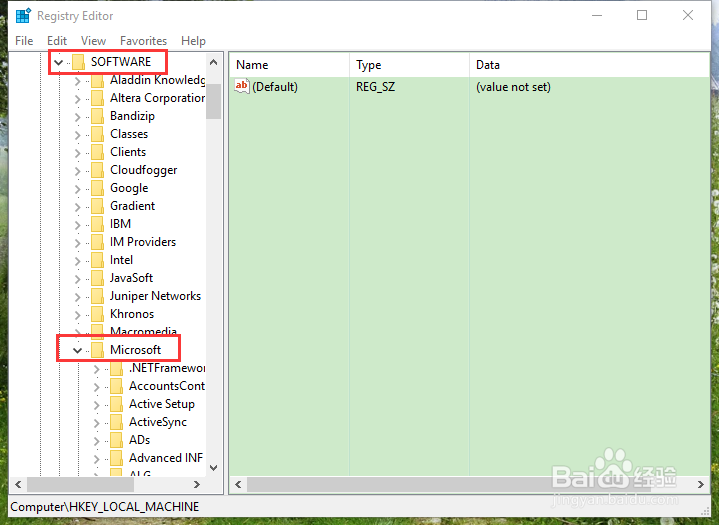Expand the IBM key arrow
Screen dimensions: 719x525
pyautogui.click(x=77, y=225)
